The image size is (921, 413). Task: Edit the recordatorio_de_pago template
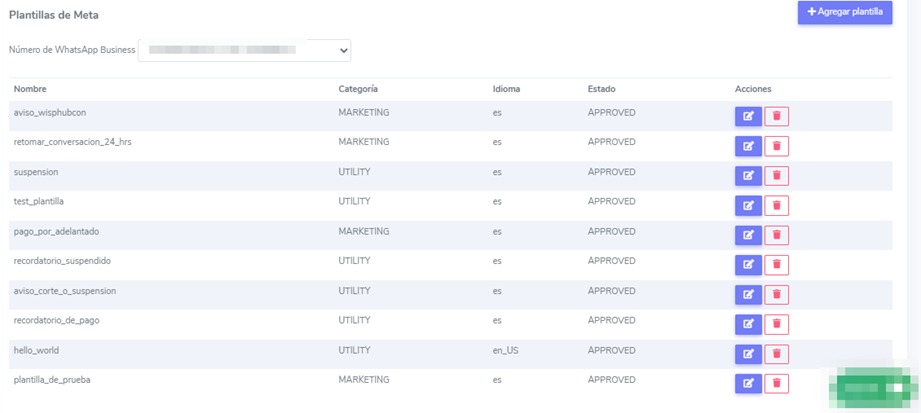[748, 324]
